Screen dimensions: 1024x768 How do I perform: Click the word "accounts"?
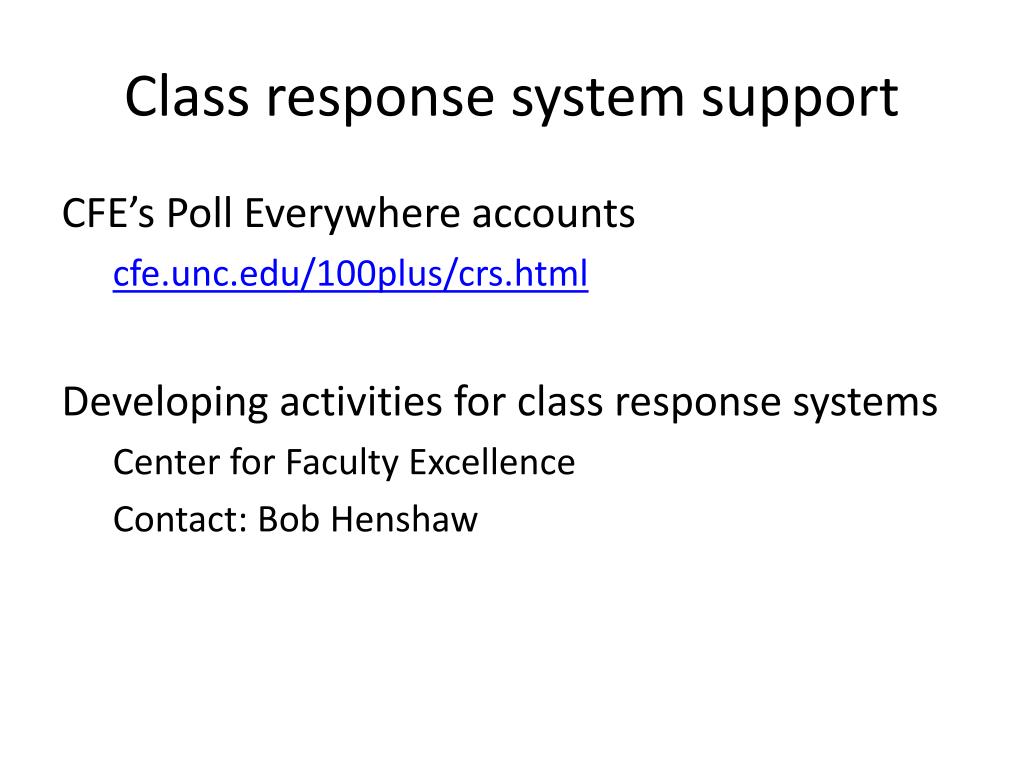click(553, 213)
